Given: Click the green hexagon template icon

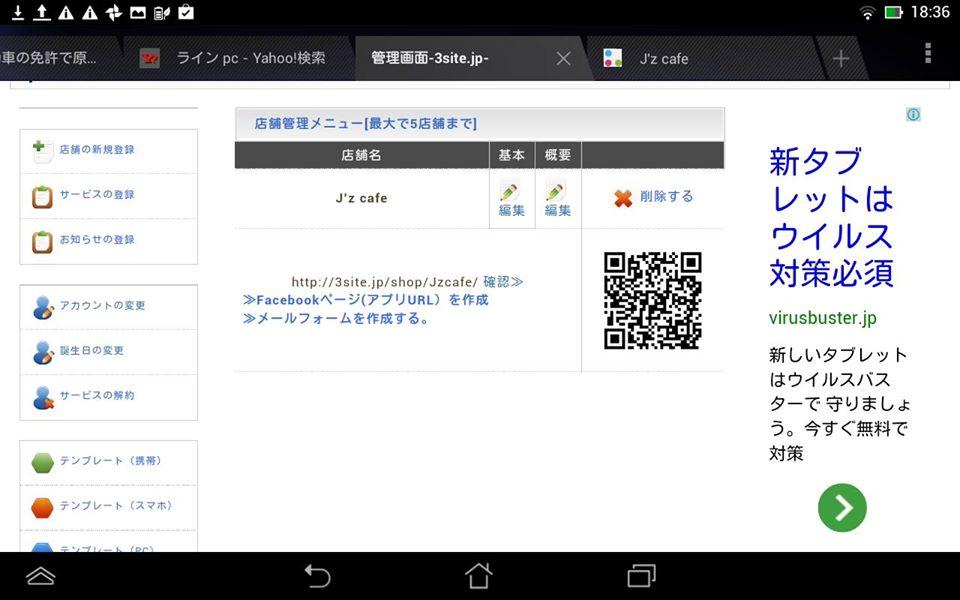Looking at the screenshot, I should pyautogui.click(x=42, y=463).
